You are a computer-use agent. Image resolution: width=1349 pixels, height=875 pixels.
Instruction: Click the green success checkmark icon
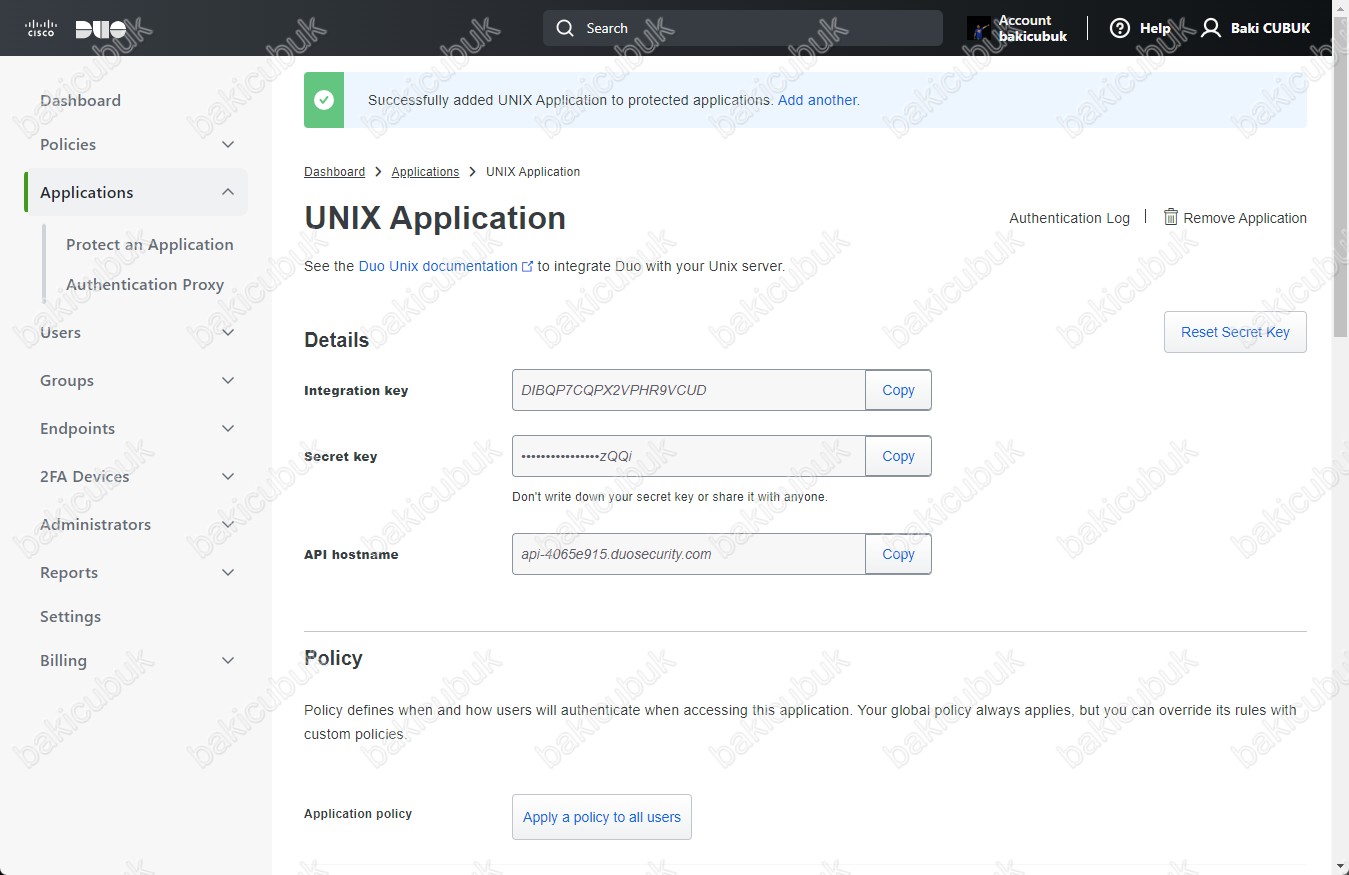click(x=324, y=100)
